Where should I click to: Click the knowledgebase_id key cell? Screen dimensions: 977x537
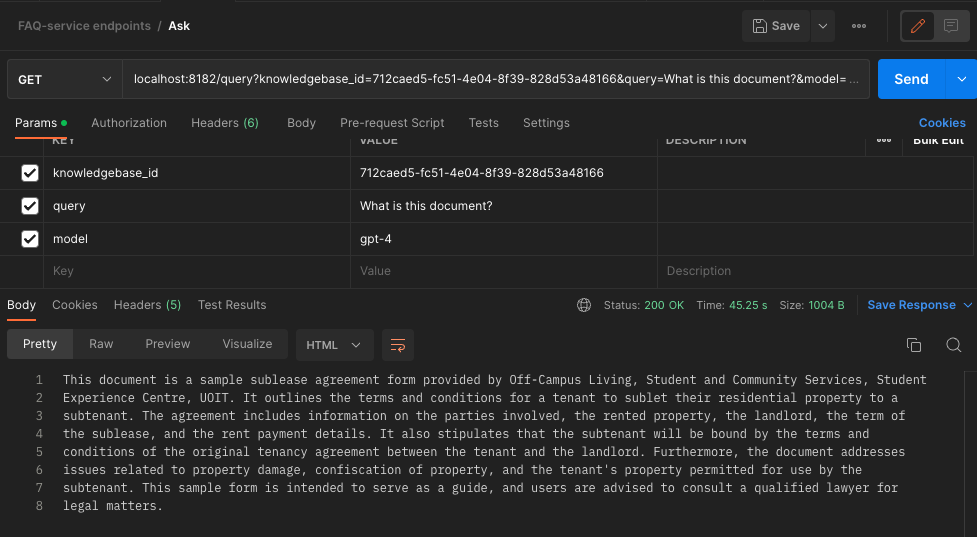click(197, 173)
